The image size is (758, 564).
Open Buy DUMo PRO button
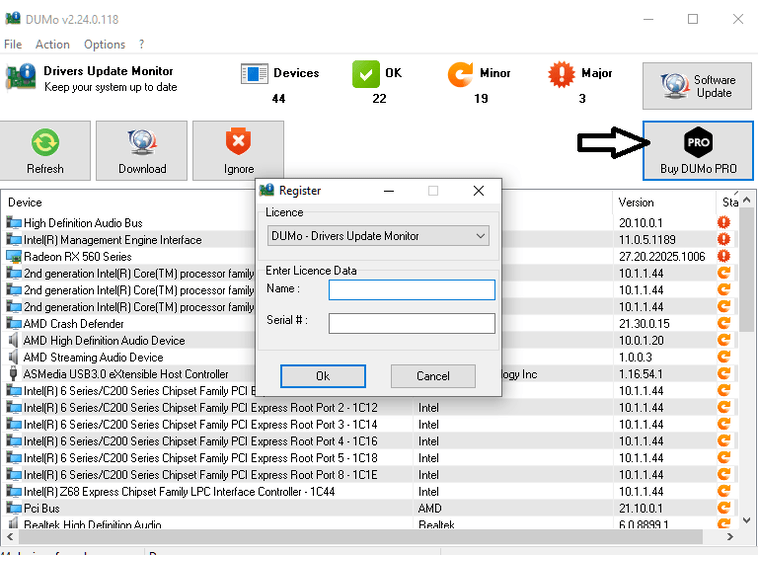click(x=698, y=151)
